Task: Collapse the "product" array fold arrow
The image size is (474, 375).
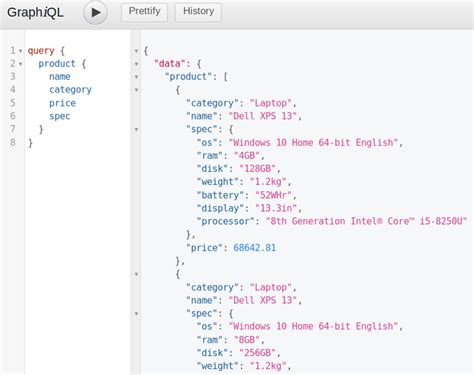Action: [136, 77]
